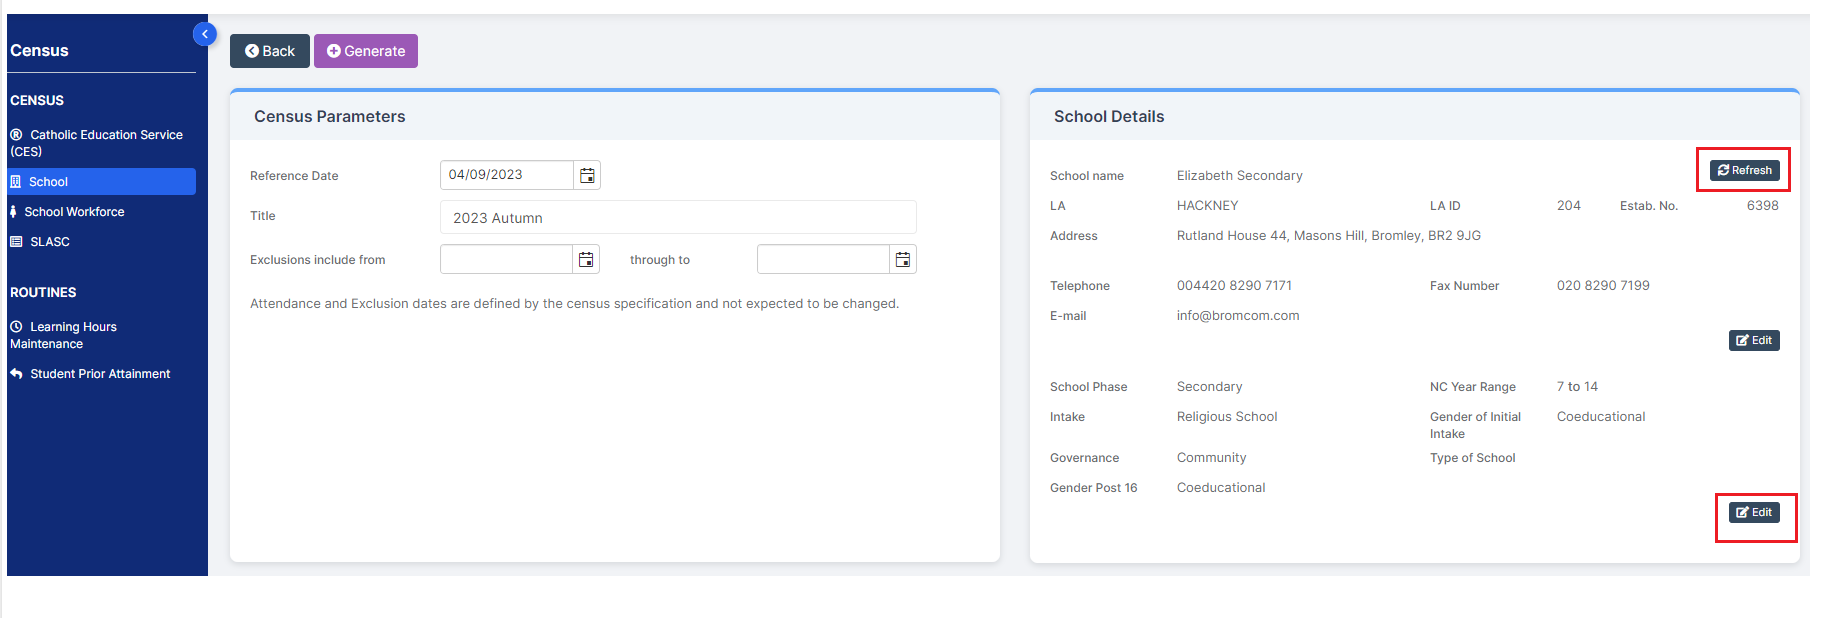The image size is (1822, 618).
Task: Click the Estab. No. value 6398
Action: (1762, 205)
